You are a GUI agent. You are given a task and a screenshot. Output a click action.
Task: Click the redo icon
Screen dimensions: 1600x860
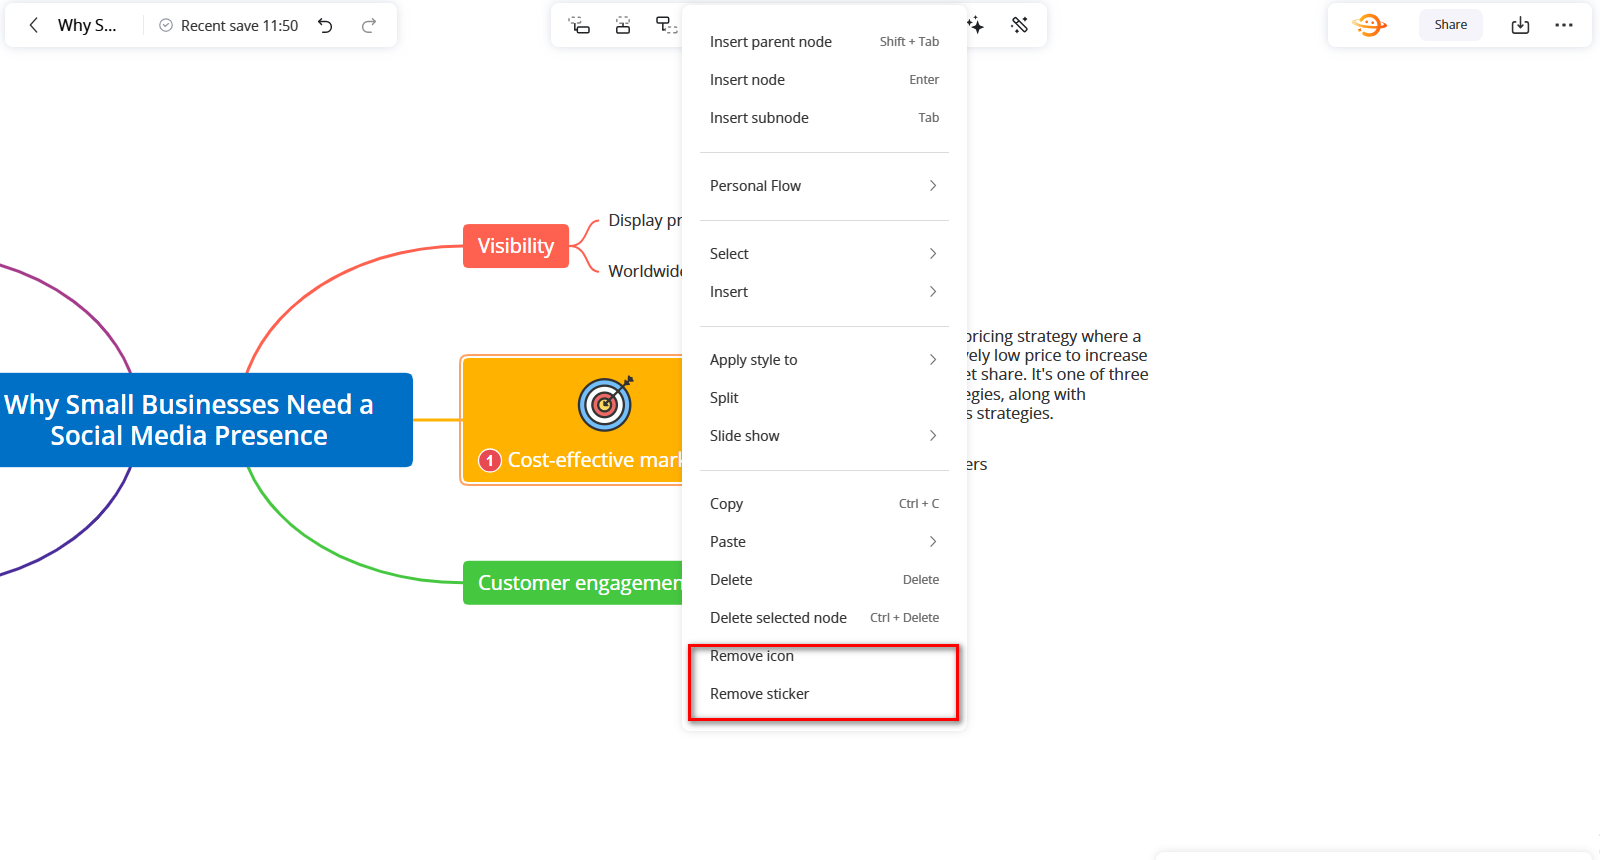pyautogui.click(x=369, y=25)
